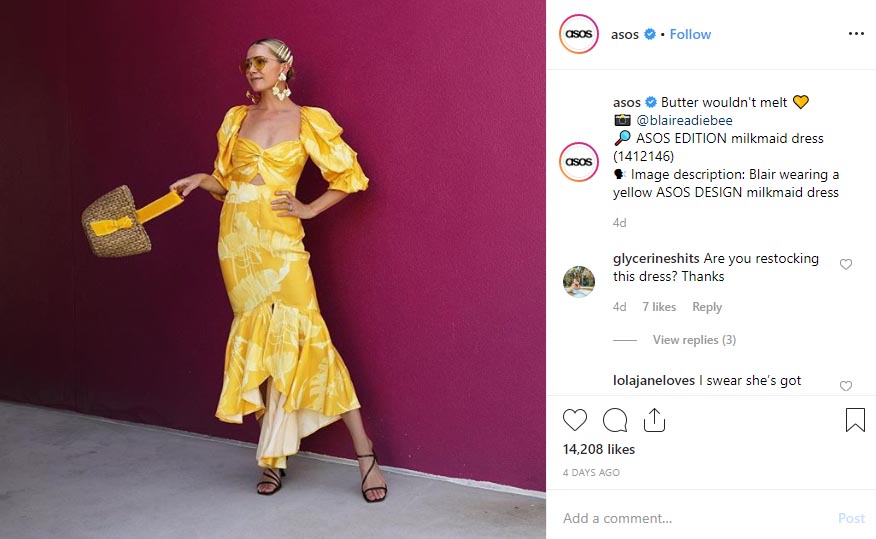Open comments via speech bubble icon
Image resolution: width=876 pixels, height=539 pixels.
click(x=615, y=420)
